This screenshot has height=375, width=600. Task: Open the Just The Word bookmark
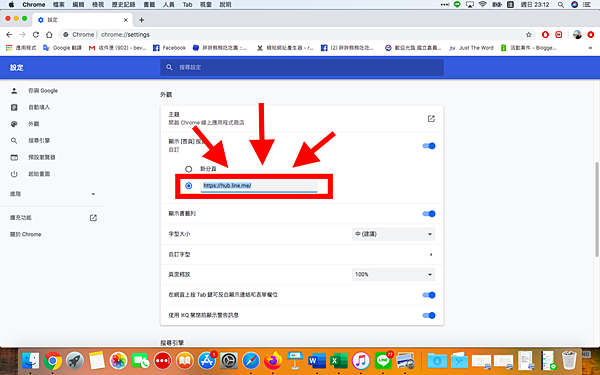click(x=471, y=48)
